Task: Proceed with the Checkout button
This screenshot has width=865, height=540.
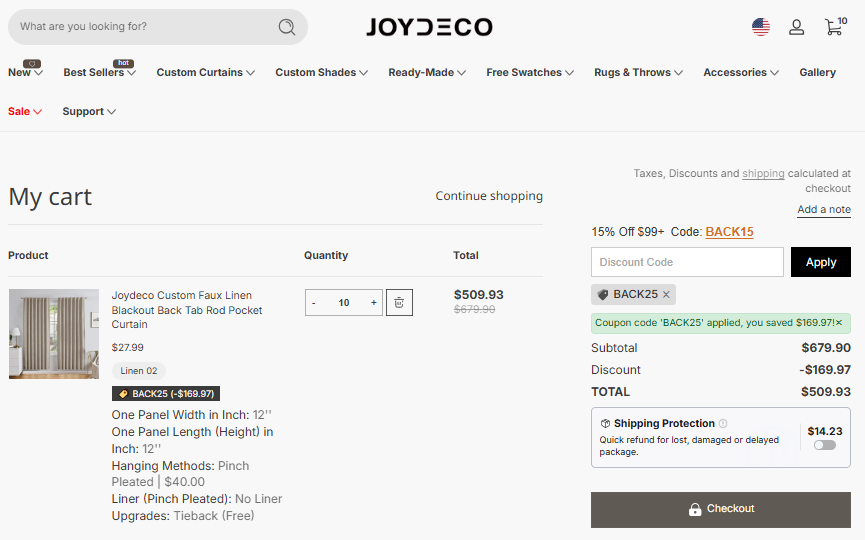Action: pos(720,509)
